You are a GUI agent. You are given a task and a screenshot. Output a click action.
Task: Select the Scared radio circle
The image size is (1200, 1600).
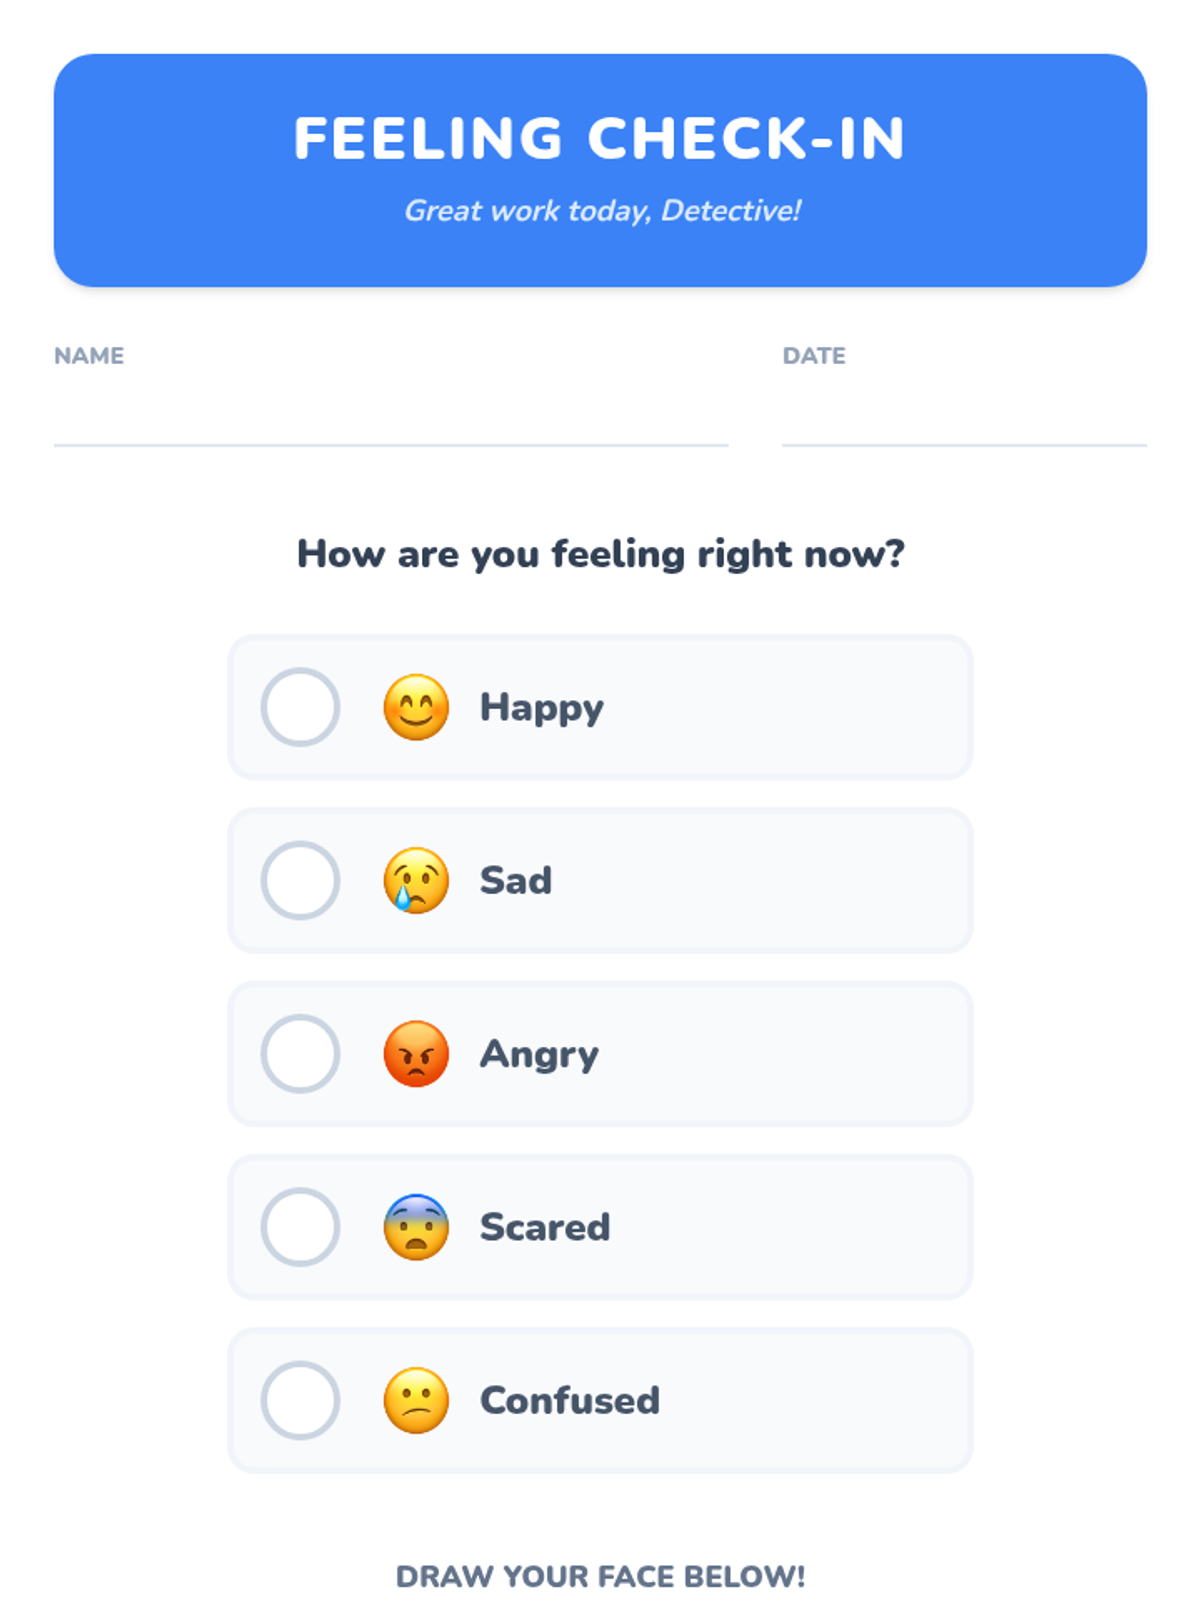[300, 1227]
